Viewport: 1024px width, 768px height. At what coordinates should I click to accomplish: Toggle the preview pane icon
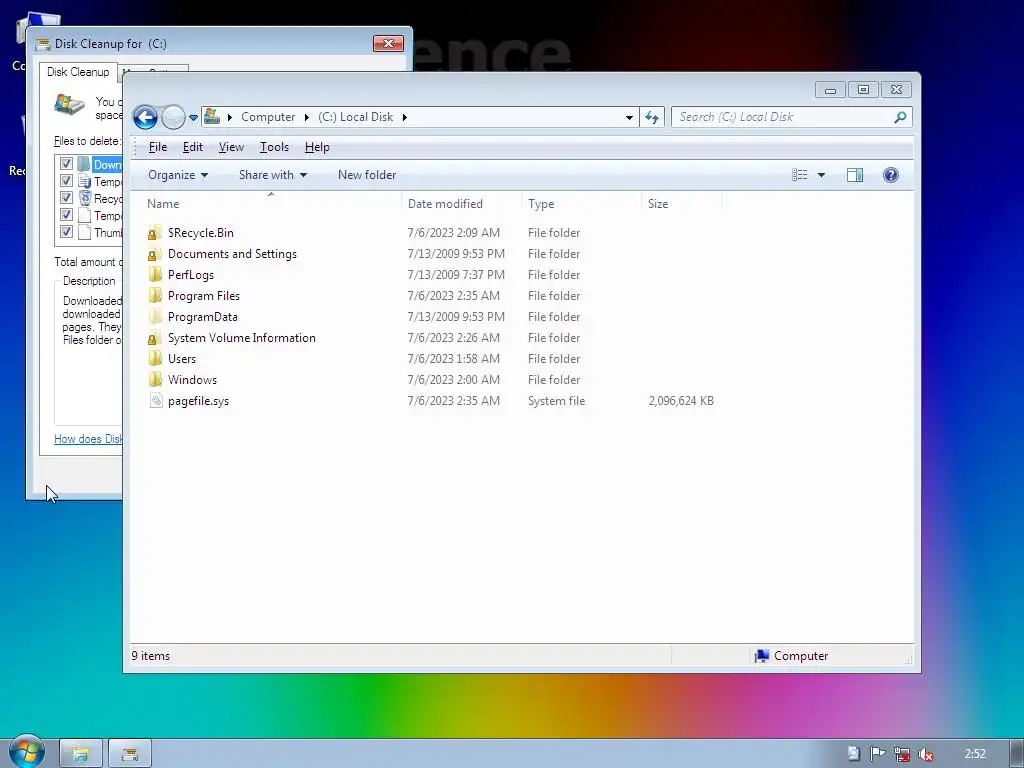(854, 175)
